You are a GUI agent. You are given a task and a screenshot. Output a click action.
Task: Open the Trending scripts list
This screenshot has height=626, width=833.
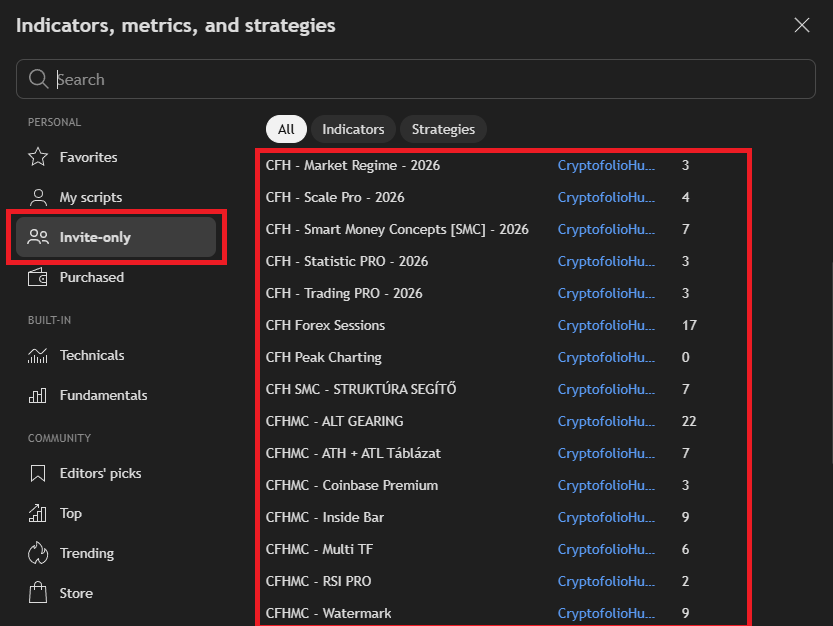point(116,553)
